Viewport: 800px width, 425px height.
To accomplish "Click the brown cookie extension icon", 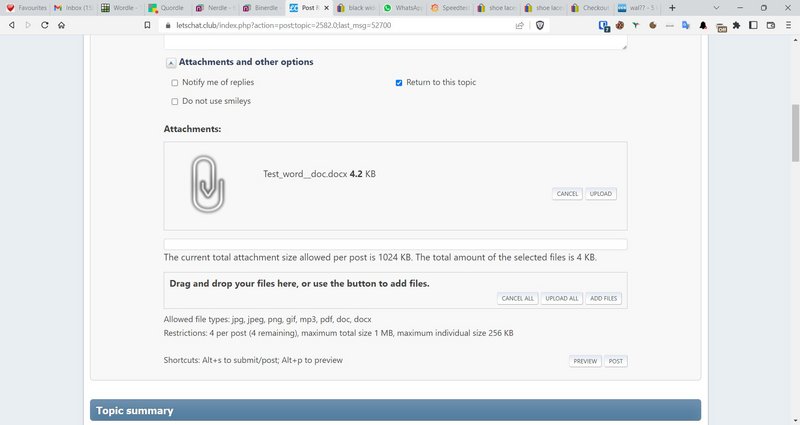I will 653,25.
